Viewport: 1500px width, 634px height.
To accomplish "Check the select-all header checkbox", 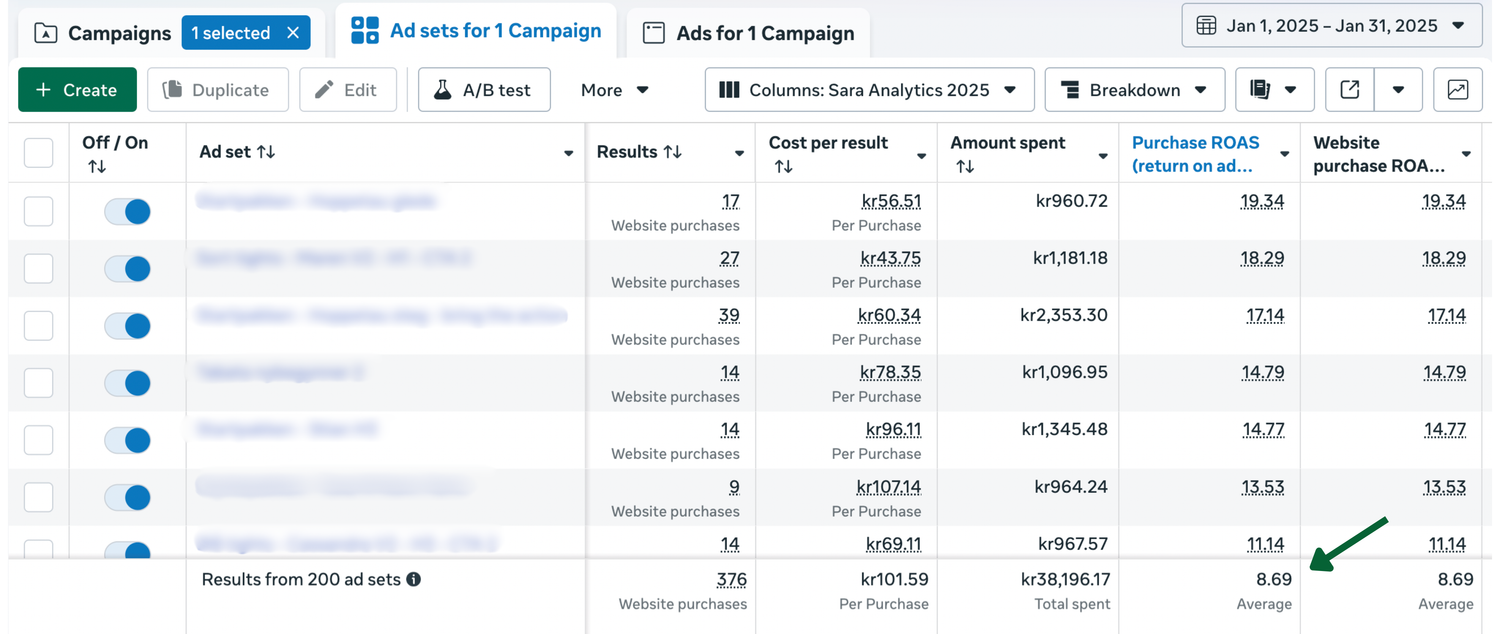I will 38,153.
